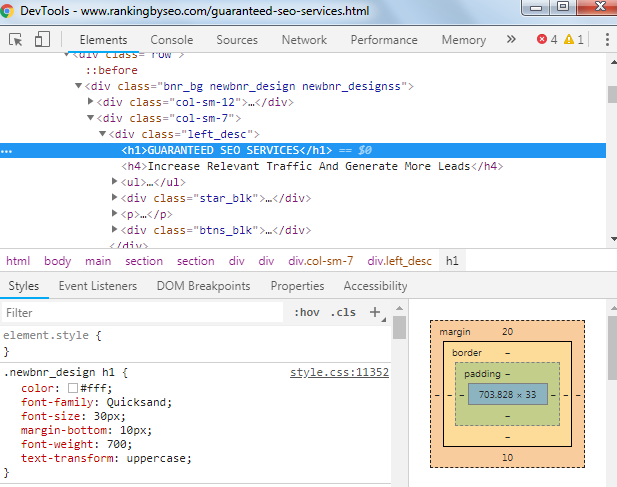The width and height of the screenshot is (617, 487).
Task: Click the font-weight 700 value
Action: [x=117, y=444]
